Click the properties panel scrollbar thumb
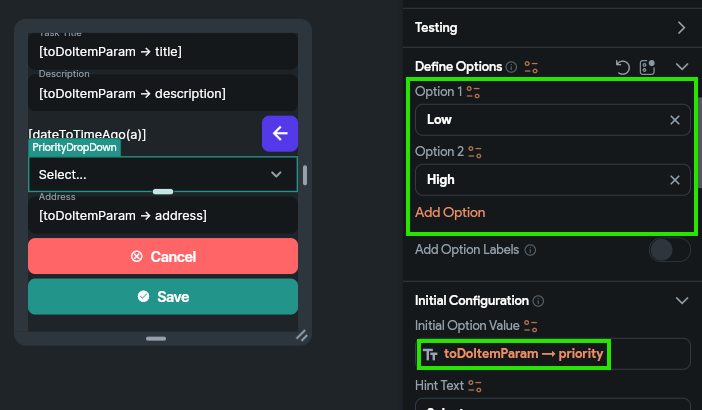Image resolution: width=702 pixels, height=410 pixels. click(x=700, y=142)
